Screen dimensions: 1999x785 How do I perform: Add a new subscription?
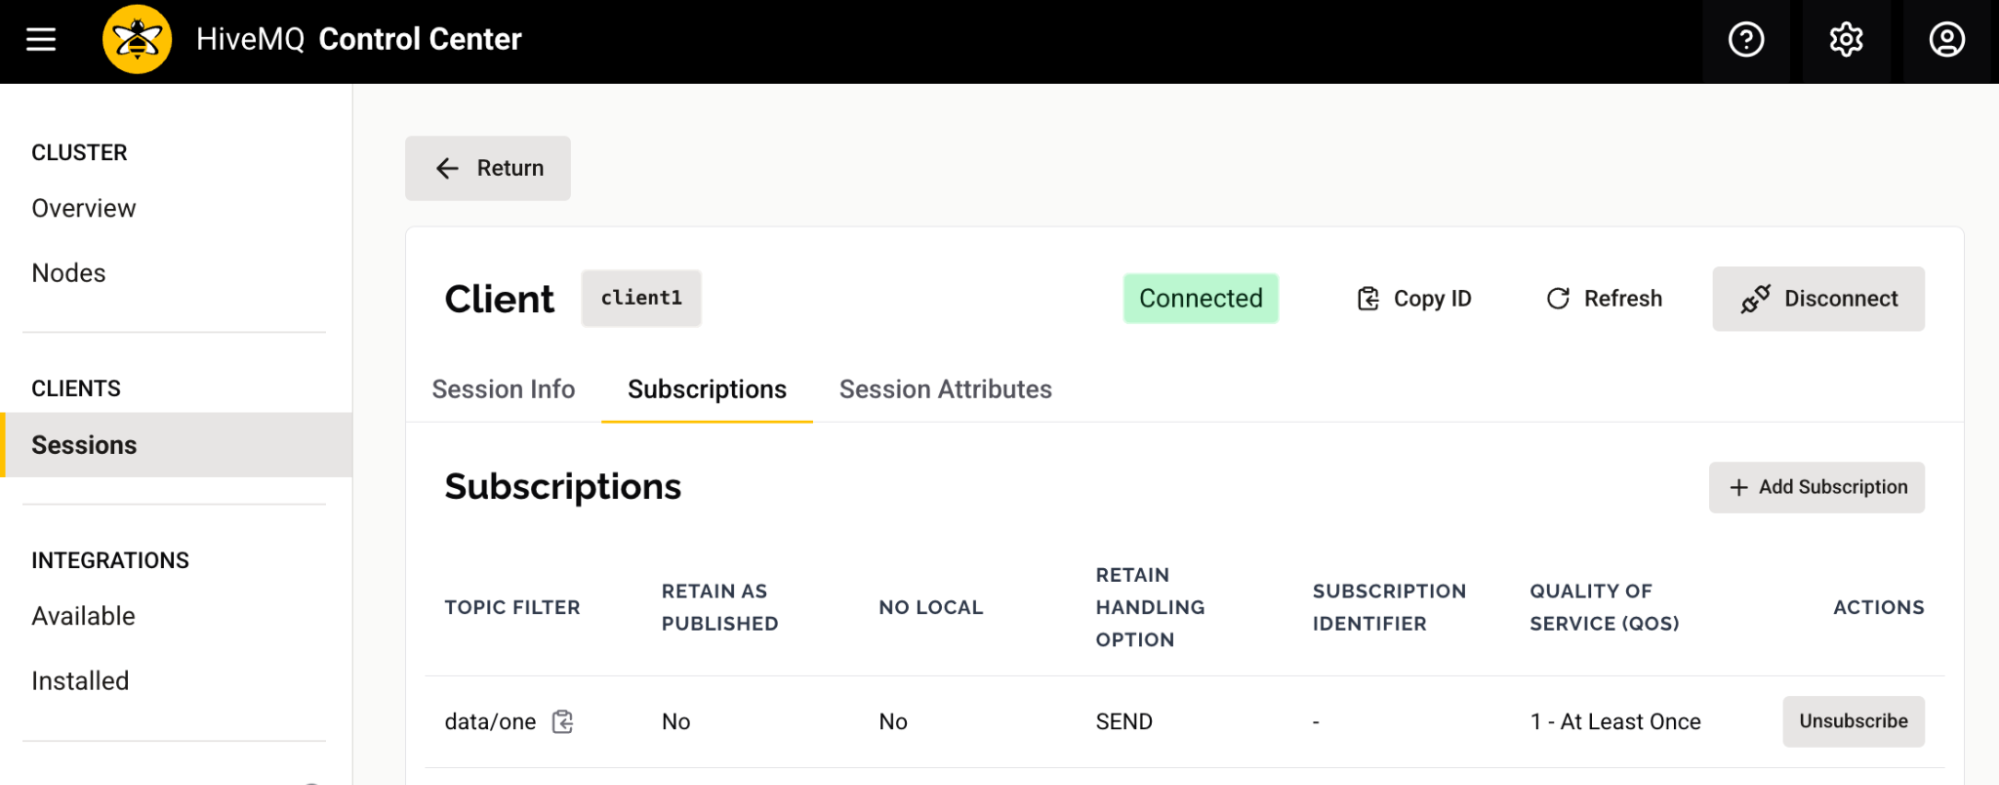point(1816,487)
